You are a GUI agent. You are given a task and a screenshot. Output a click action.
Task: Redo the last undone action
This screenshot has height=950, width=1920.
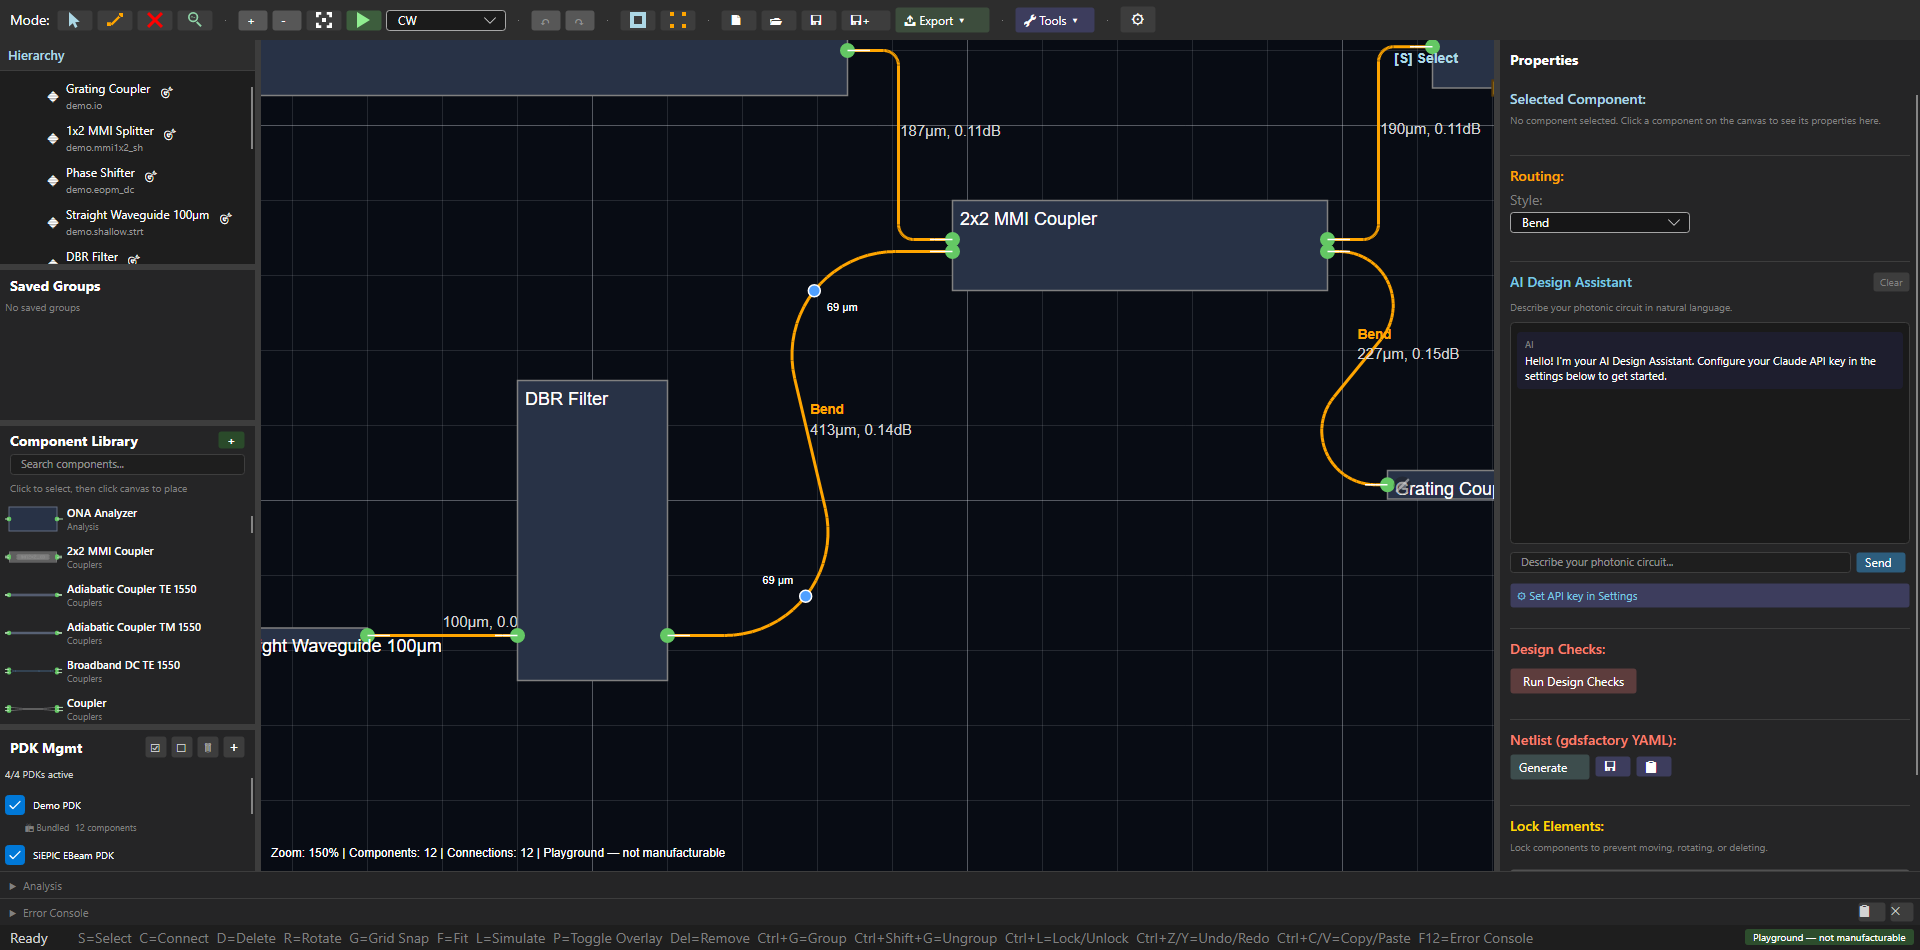[579, 20]
